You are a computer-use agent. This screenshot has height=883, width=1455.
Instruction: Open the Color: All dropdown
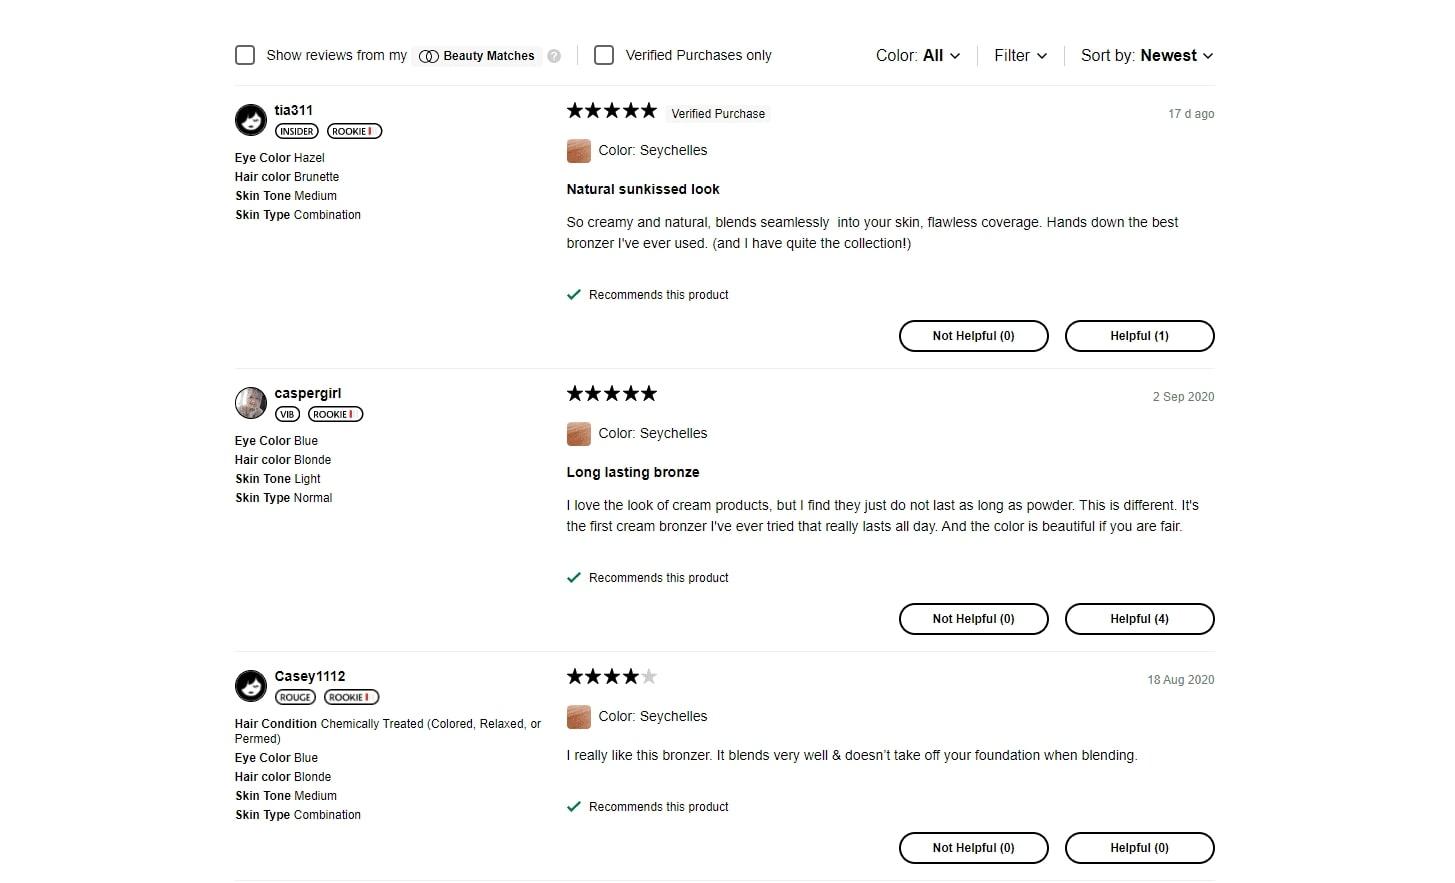click(917, 56)
